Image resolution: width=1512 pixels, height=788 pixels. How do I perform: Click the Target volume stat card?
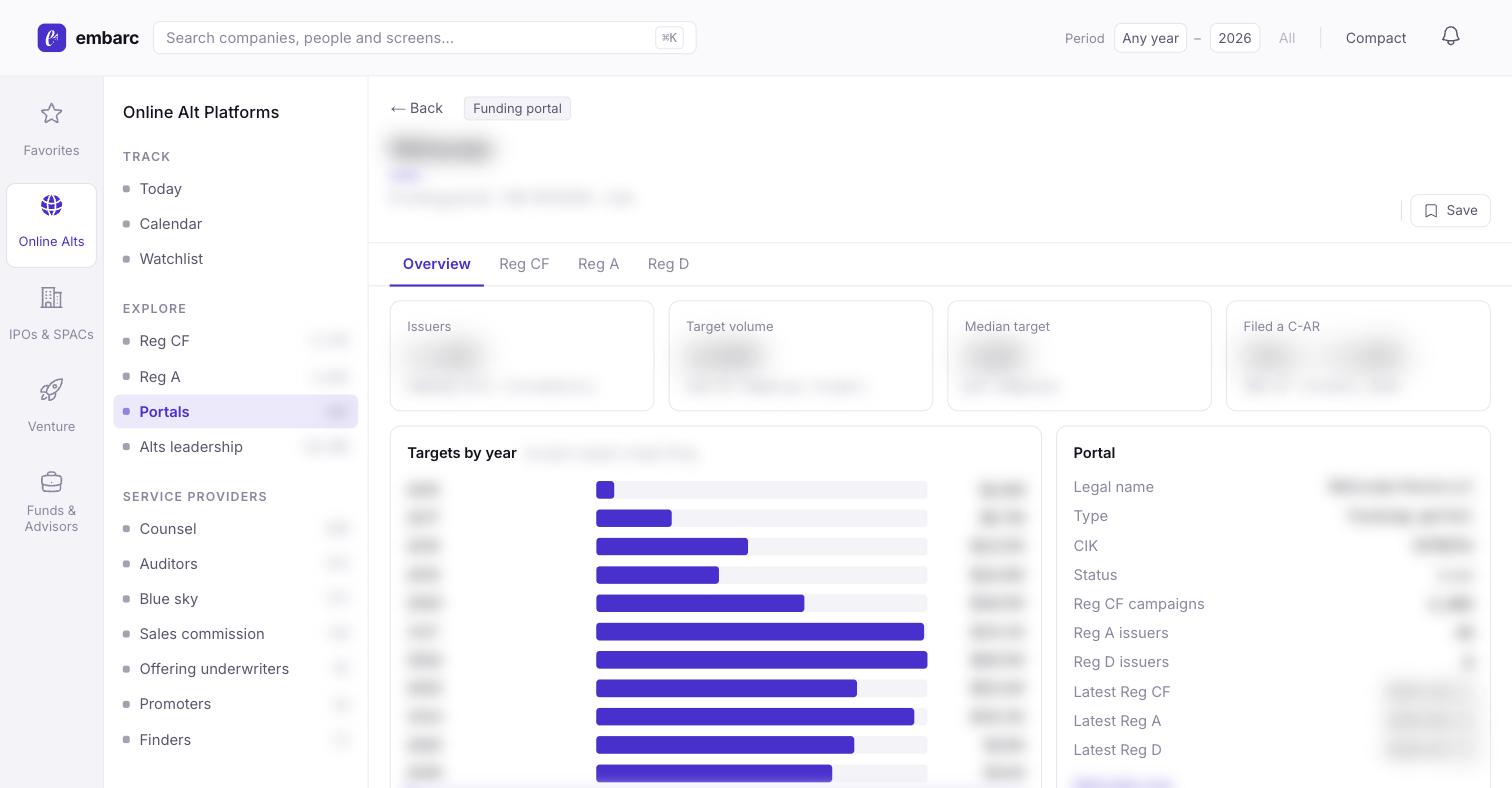click(x=800, y=356)
